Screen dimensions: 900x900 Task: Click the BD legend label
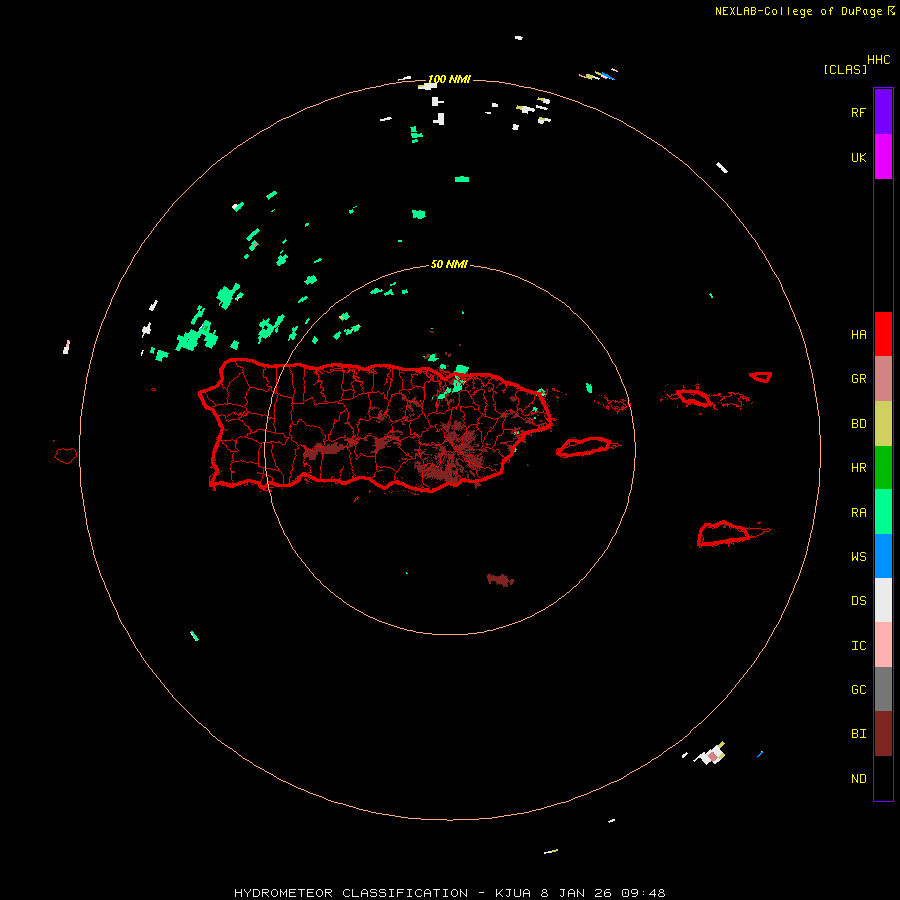tap(859, 424)
